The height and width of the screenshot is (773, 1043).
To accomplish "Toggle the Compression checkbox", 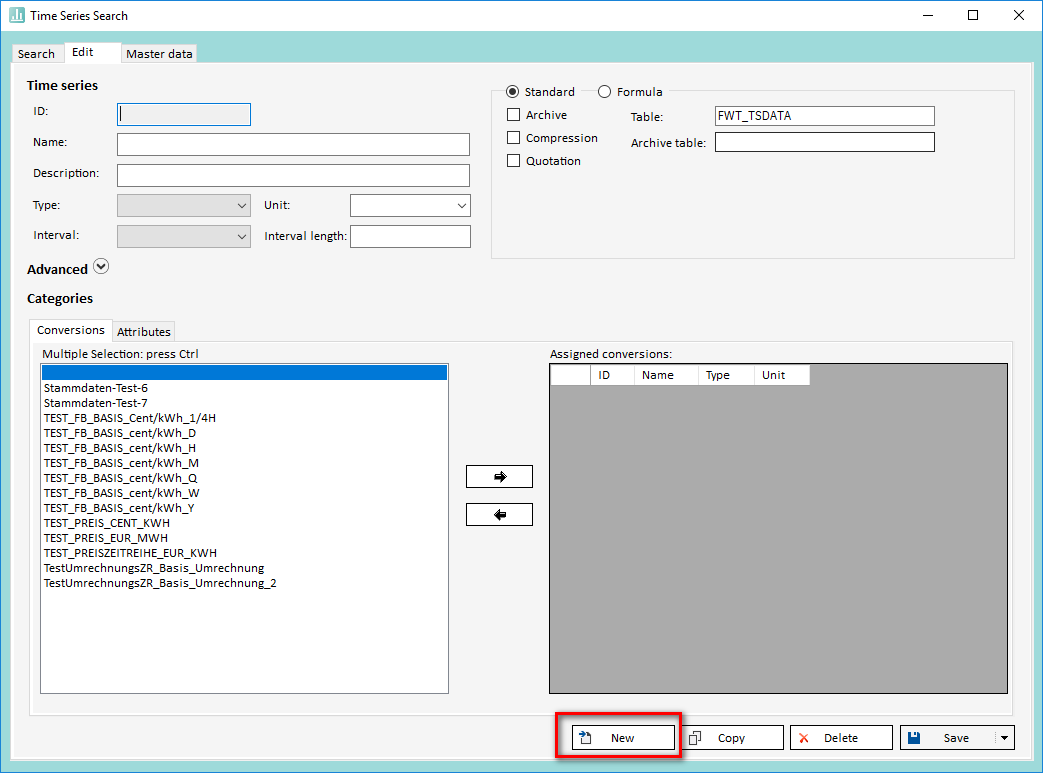I will [x=514, y=138].
